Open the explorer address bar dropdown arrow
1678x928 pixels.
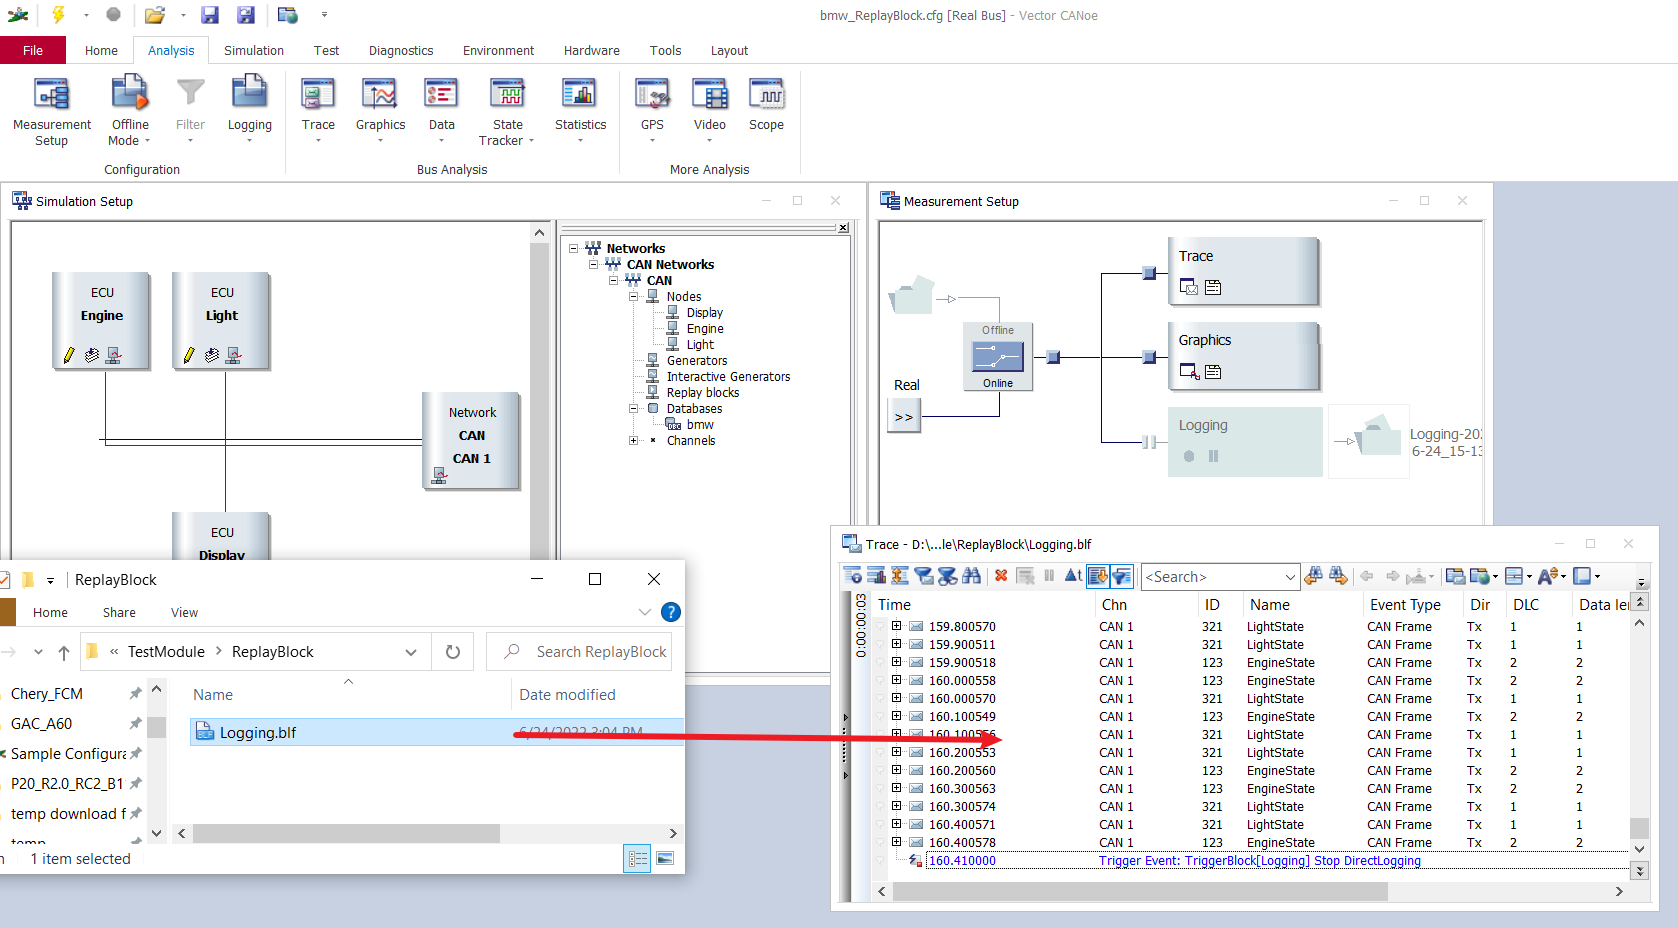(411, 652)
